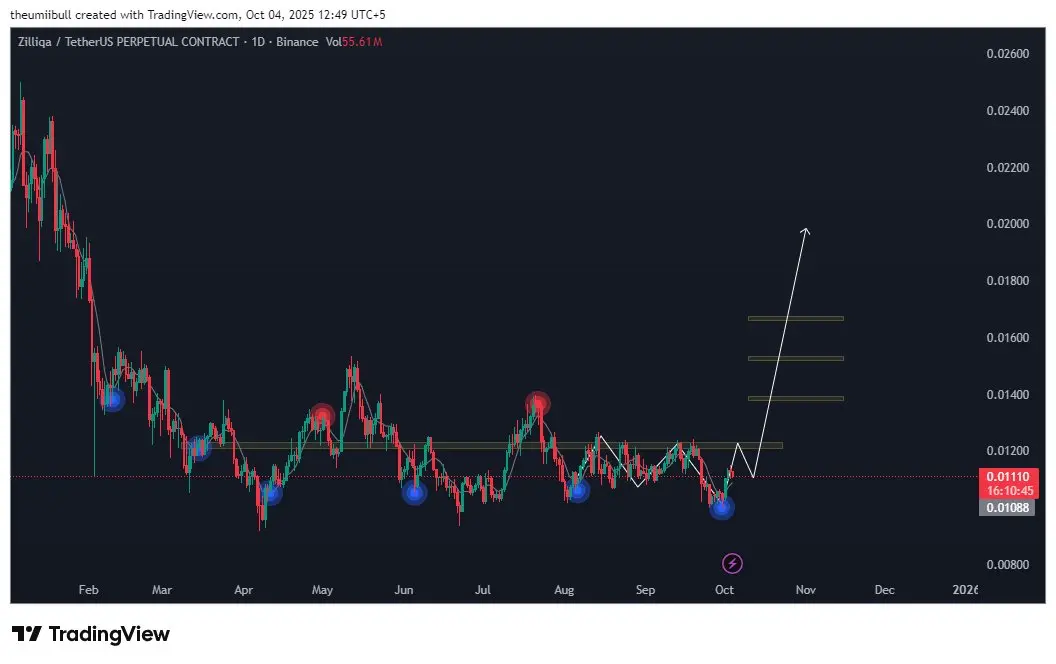Click the Binance exchange label
This screenshot has height=664, width=1056.
pos(297,42)
